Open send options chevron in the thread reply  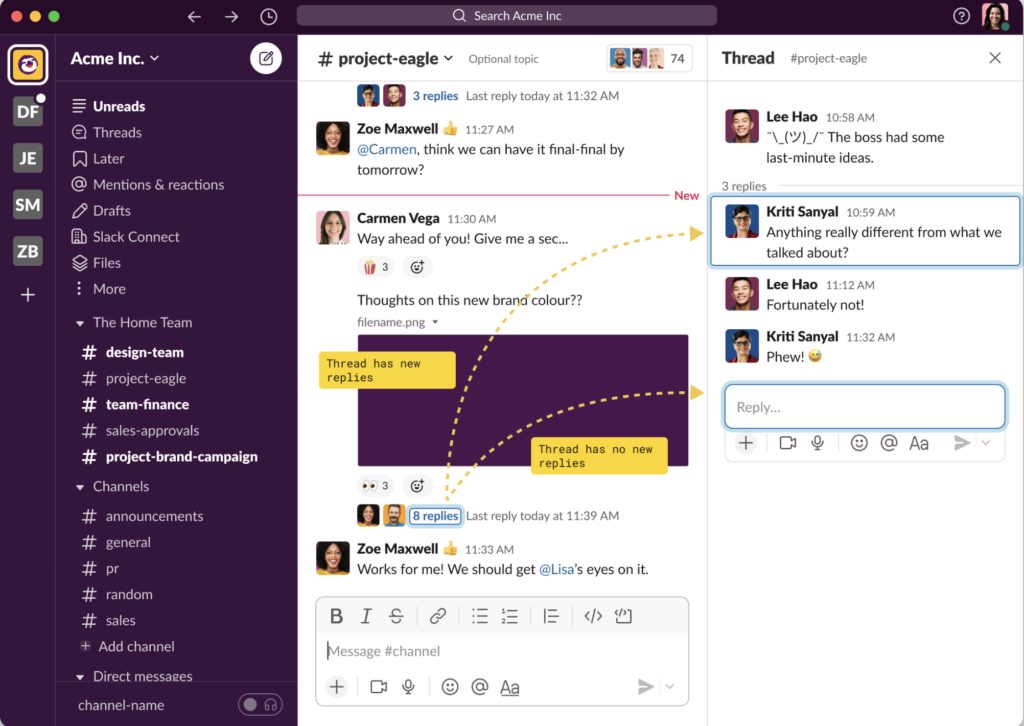click(x=986, y=443)
